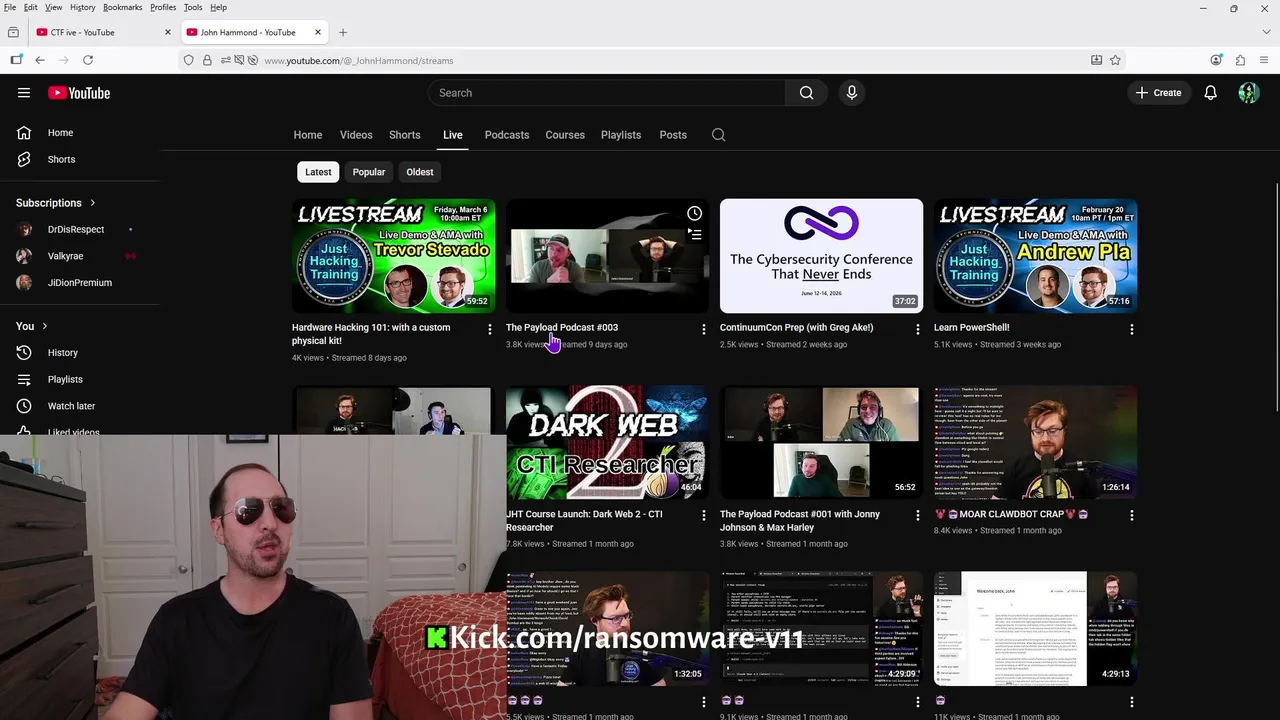Switch to channel Videos tab

coord(356,135)
